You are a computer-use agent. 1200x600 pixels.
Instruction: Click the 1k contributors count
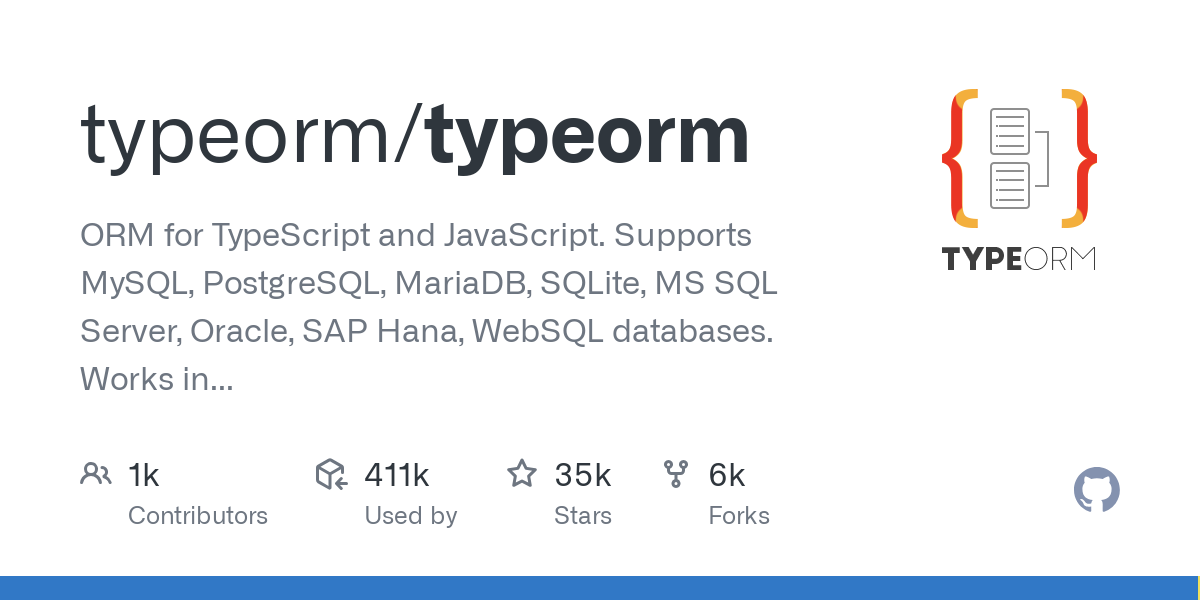[x=144, y=475]
